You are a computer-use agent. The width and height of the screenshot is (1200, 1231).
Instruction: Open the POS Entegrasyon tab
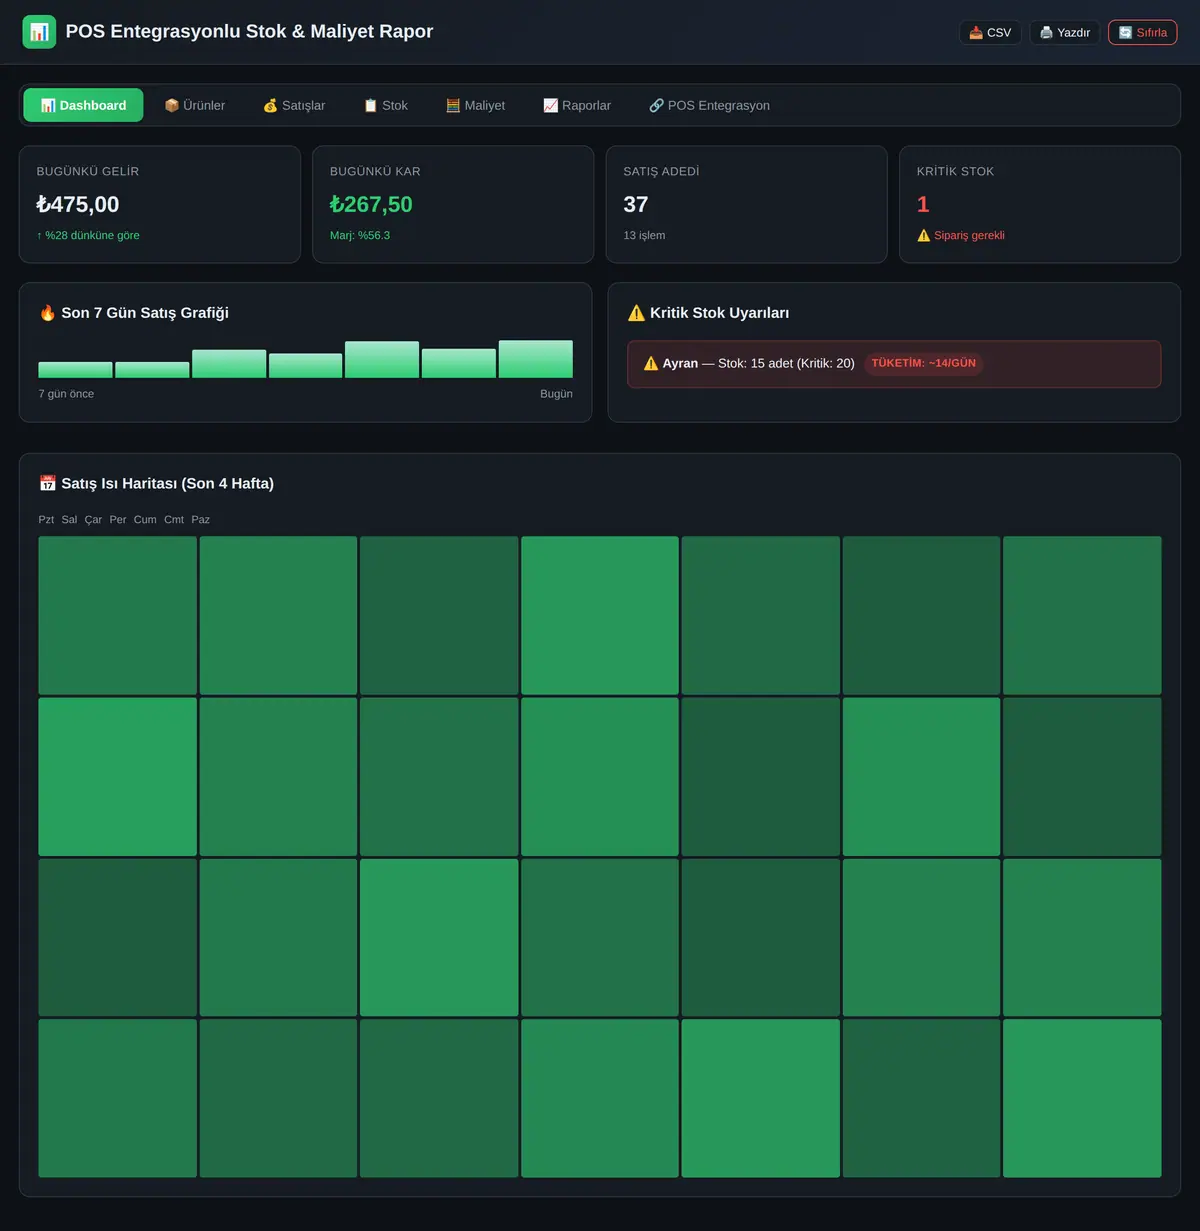point(709,105)
